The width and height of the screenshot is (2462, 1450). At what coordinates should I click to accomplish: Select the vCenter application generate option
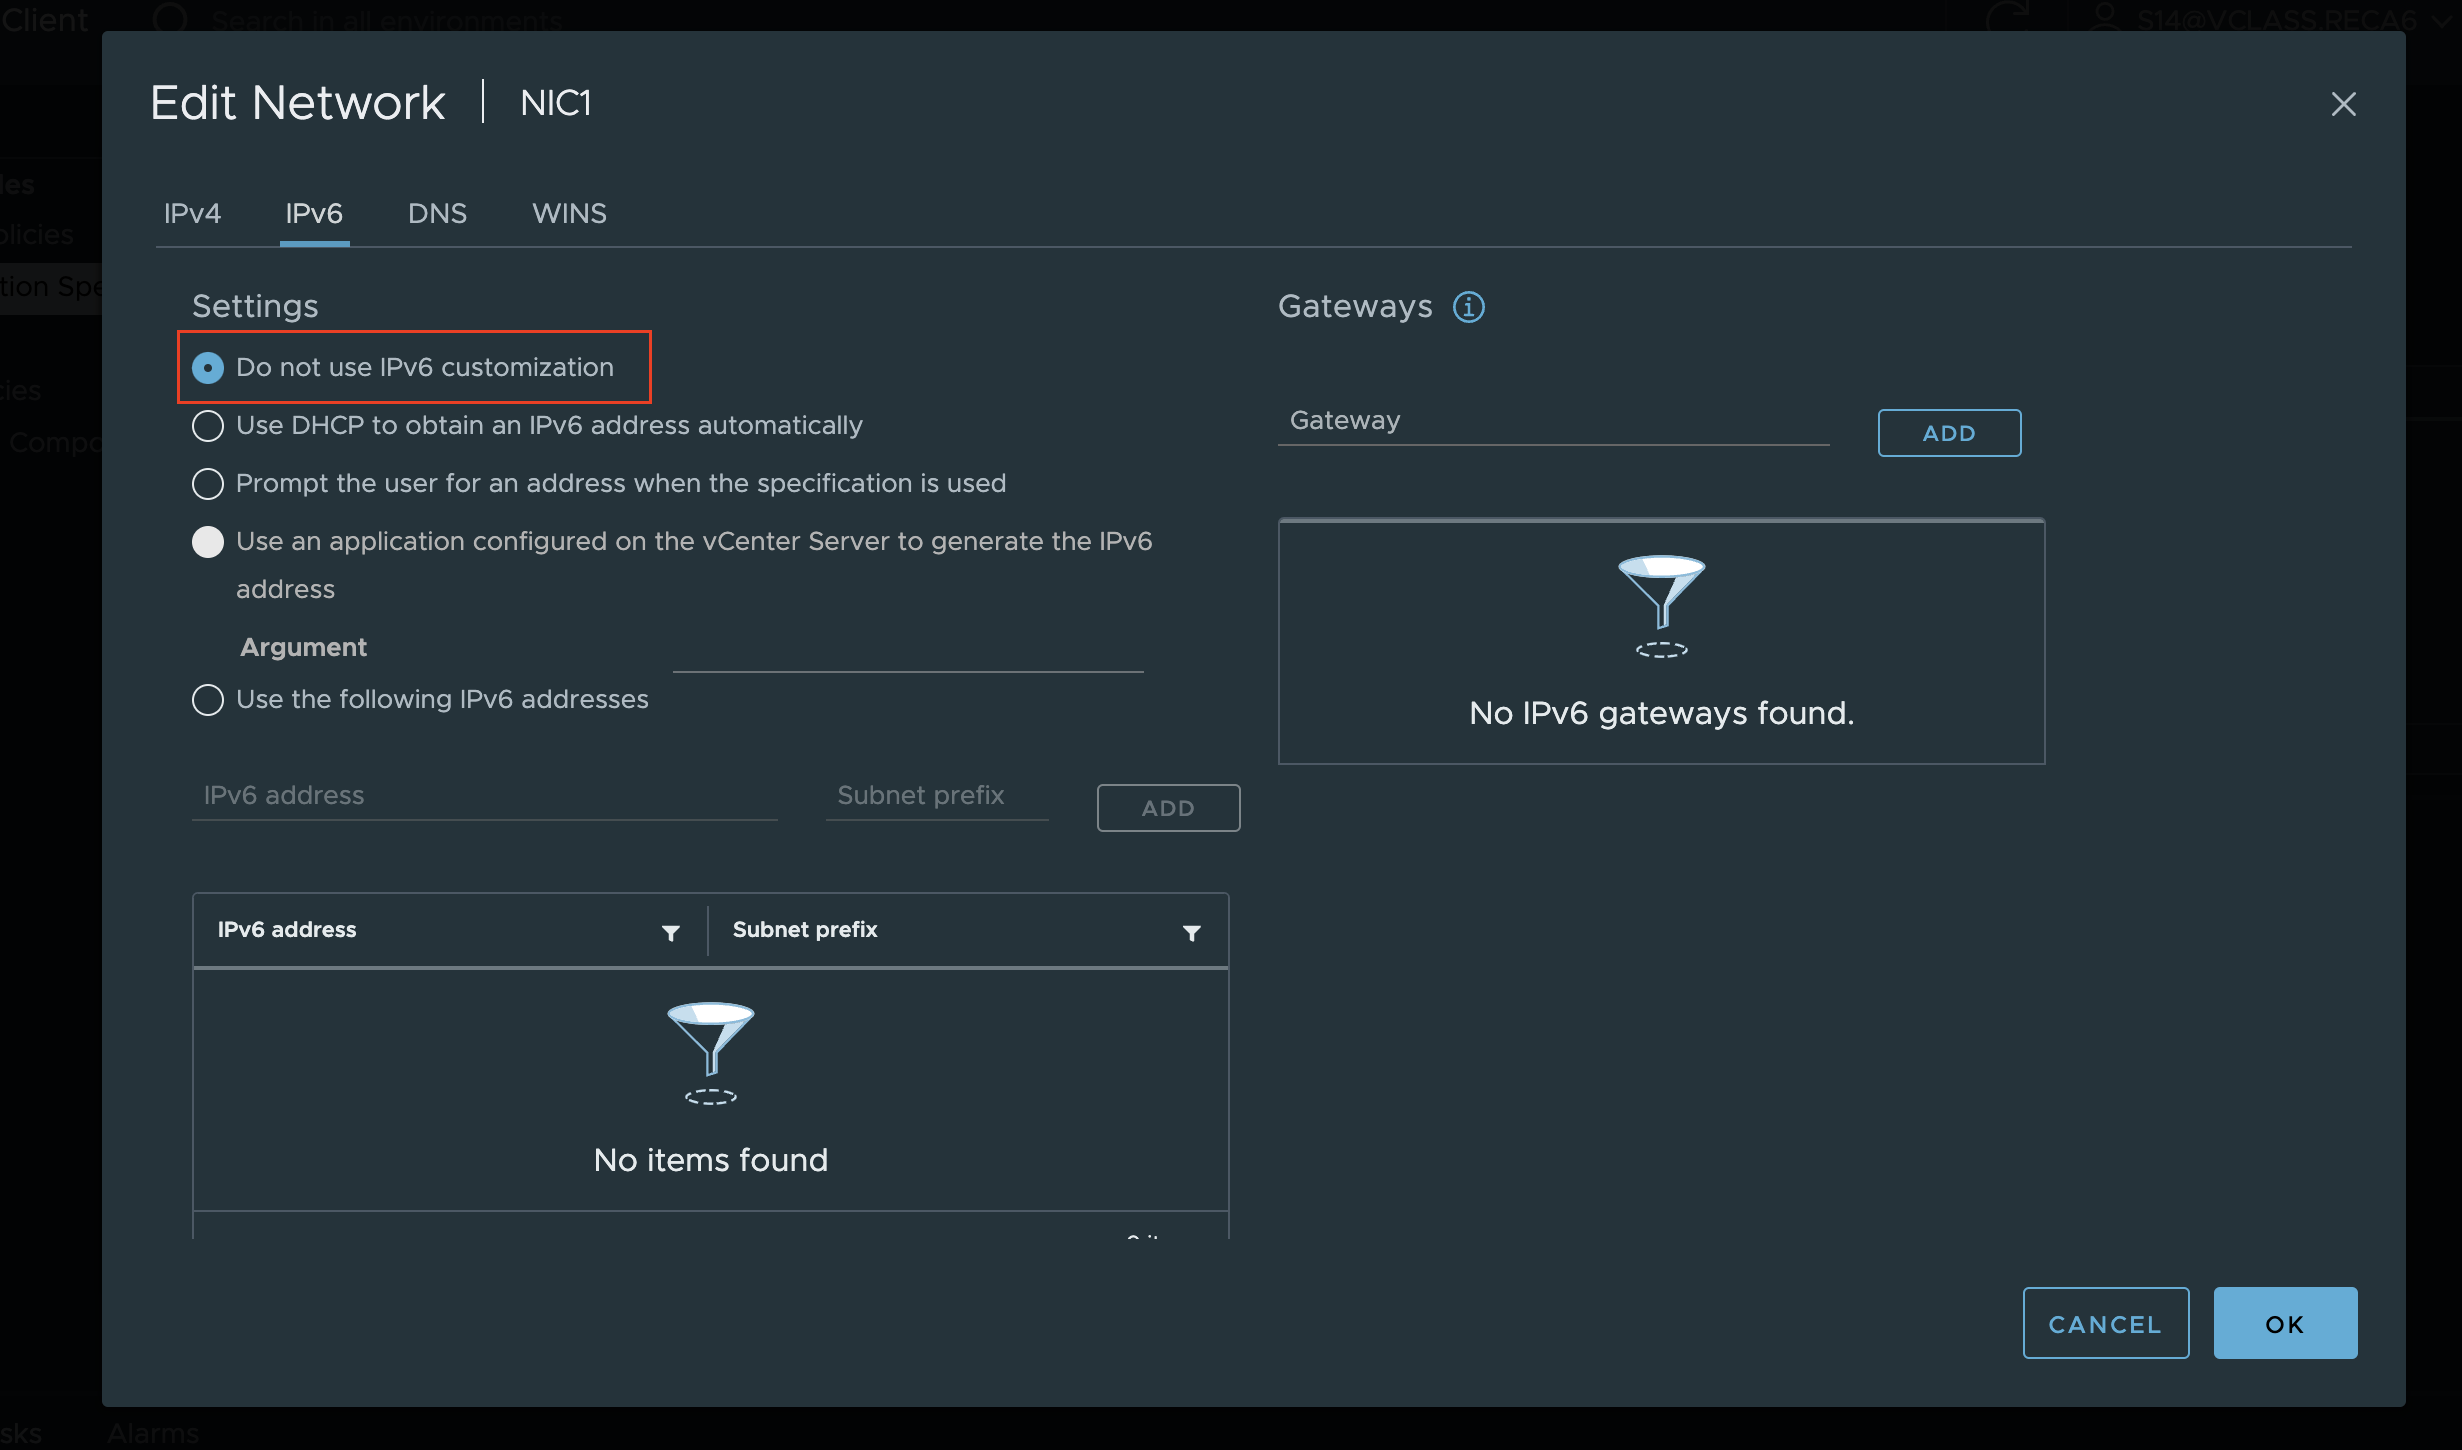click(208, 542)
